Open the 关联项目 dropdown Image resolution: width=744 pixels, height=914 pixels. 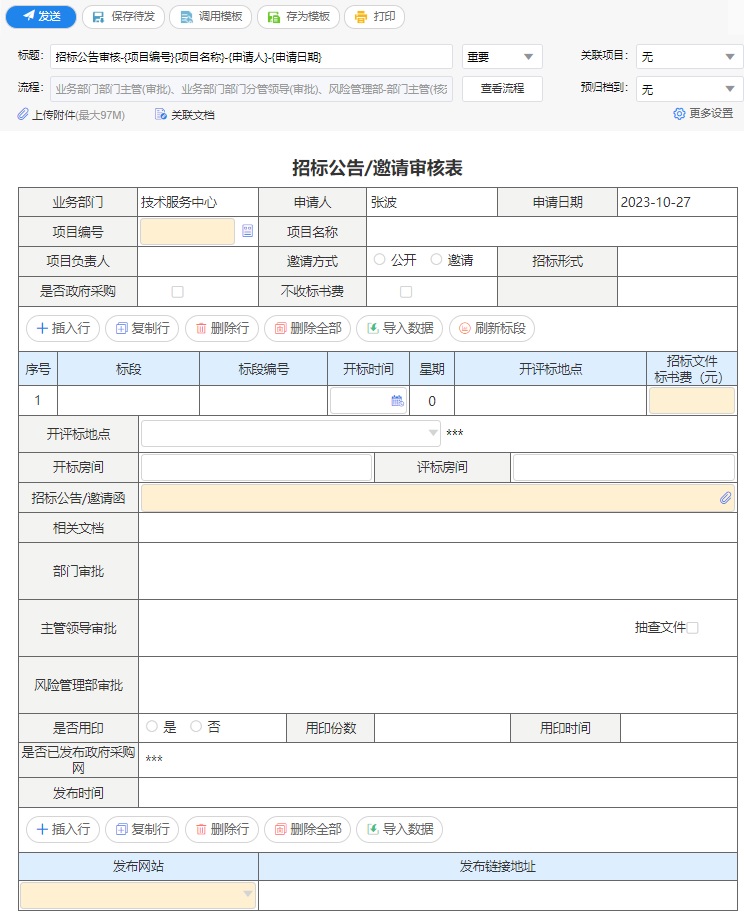point(689,57)
